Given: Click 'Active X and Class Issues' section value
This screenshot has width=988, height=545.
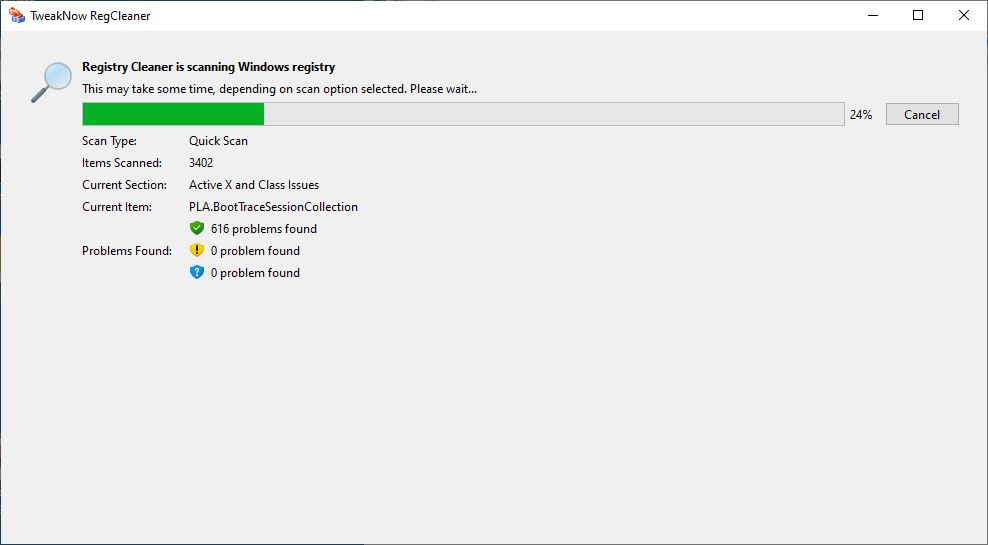Looking at the screenshot, I should tap(254, 185).
